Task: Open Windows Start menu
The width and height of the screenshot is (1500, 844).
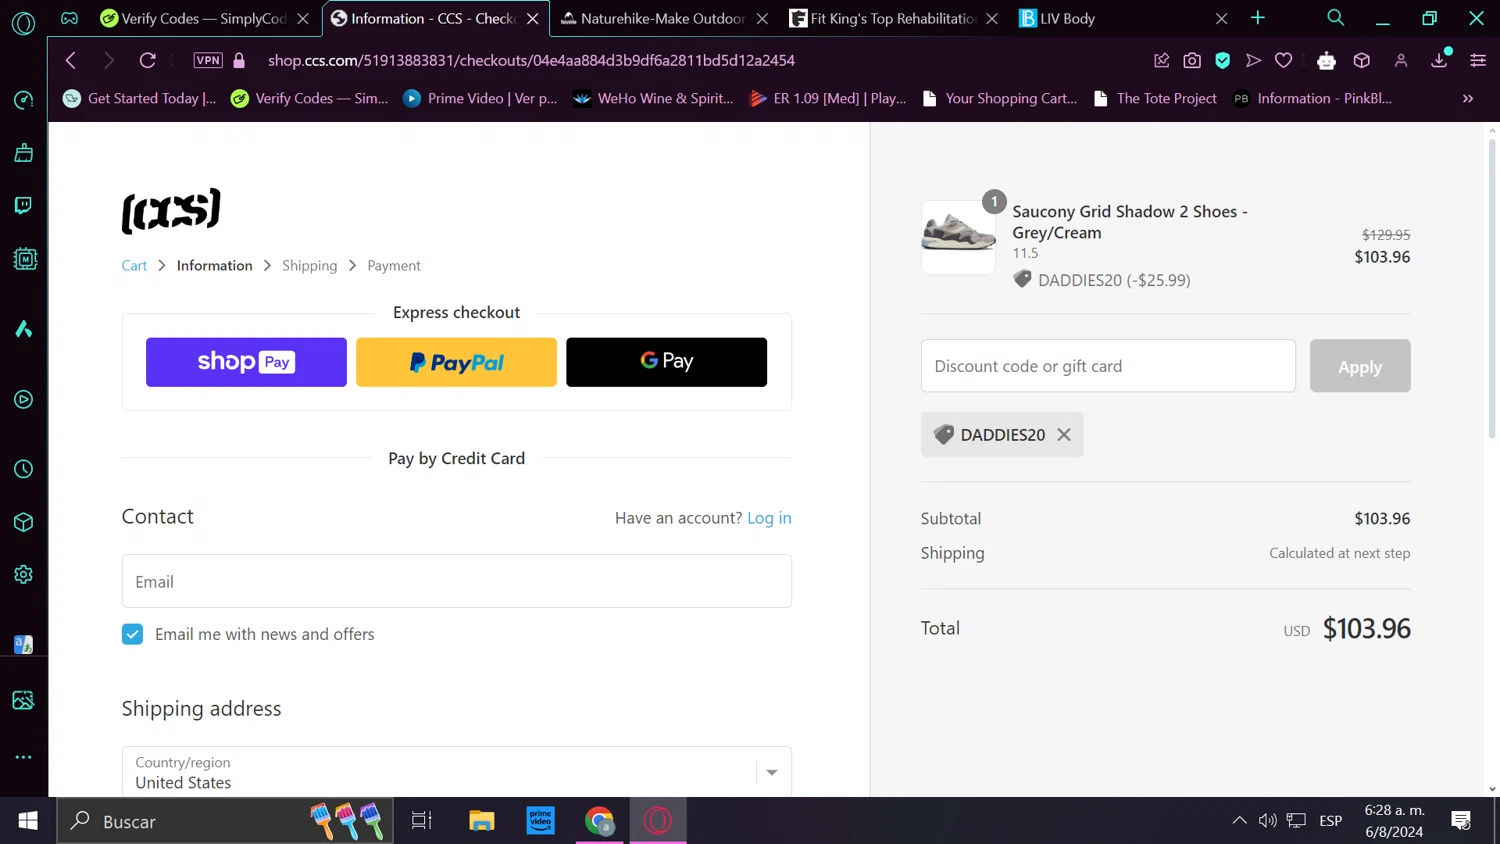Action: click(28, 821)
